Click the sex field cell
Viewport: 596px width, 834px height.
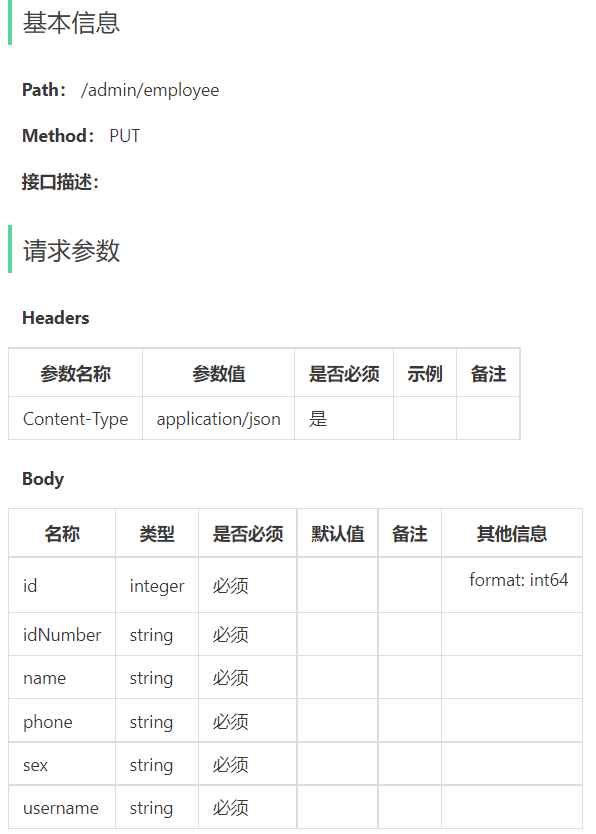click(62, 765)
